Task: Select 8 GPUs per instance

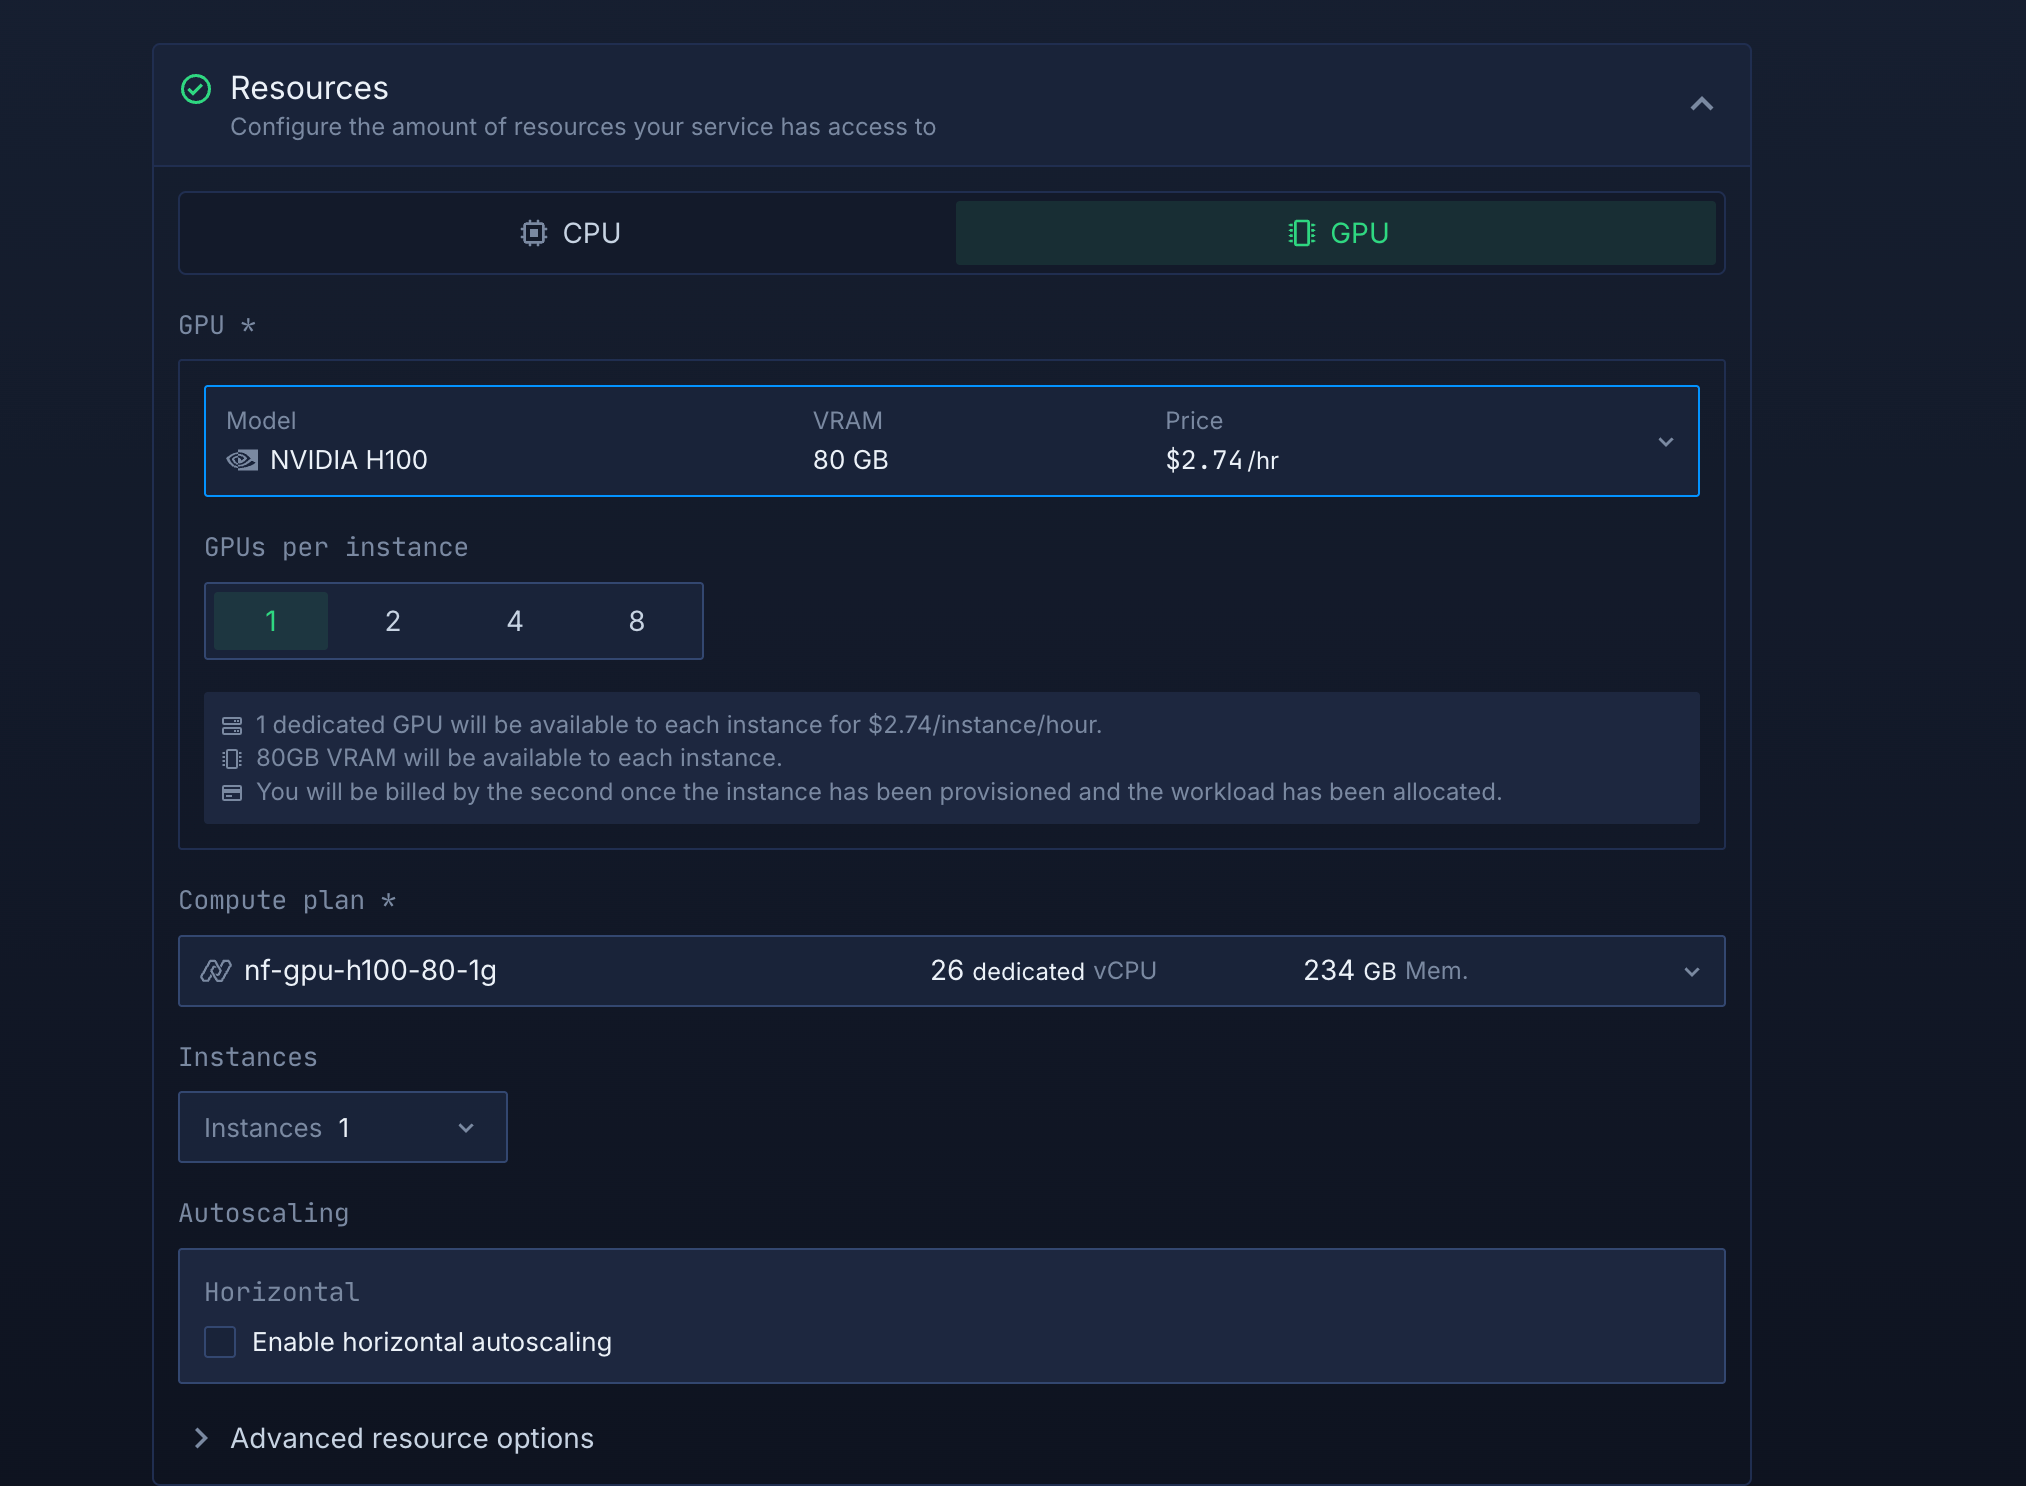Action: coord(637,621)
